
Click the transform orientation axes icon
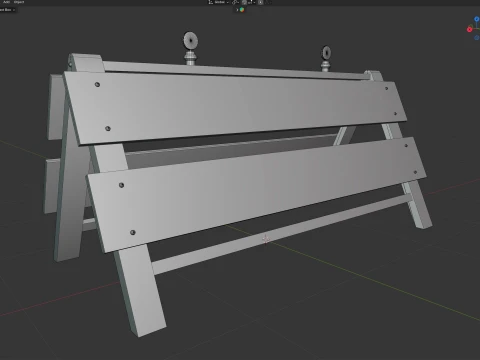pos(211,2)
